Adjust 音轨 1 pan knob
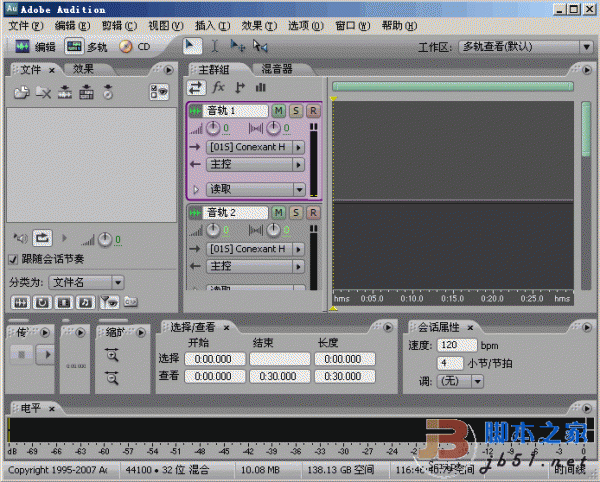 point(273,128)
